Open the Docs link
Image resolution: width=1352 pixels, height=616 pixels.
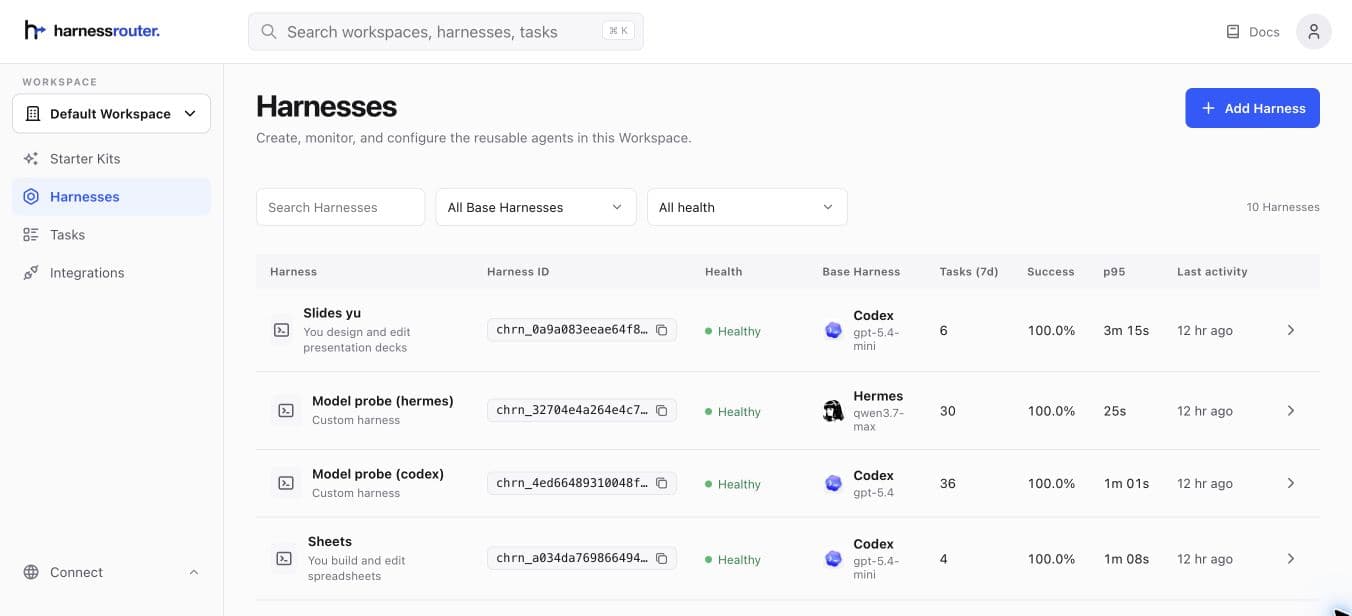click(1253, 32)
